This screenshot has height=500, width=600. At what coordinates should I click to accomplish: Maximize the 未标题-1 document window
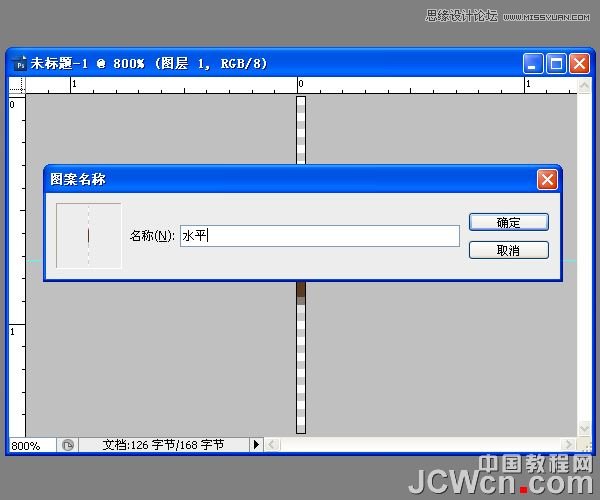[x=556, y=64]
